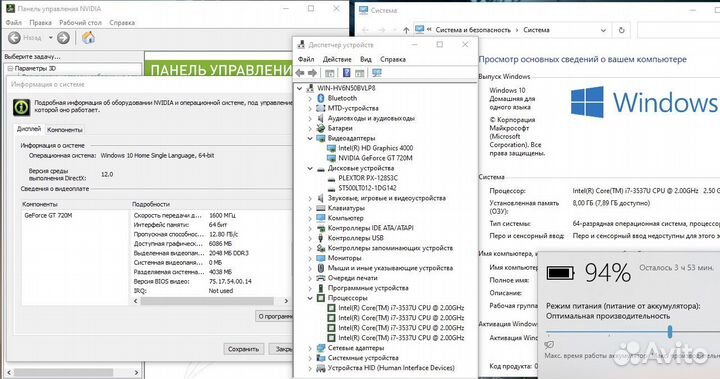Select GeForce GT 720M in components list

(x=48, y=215)
